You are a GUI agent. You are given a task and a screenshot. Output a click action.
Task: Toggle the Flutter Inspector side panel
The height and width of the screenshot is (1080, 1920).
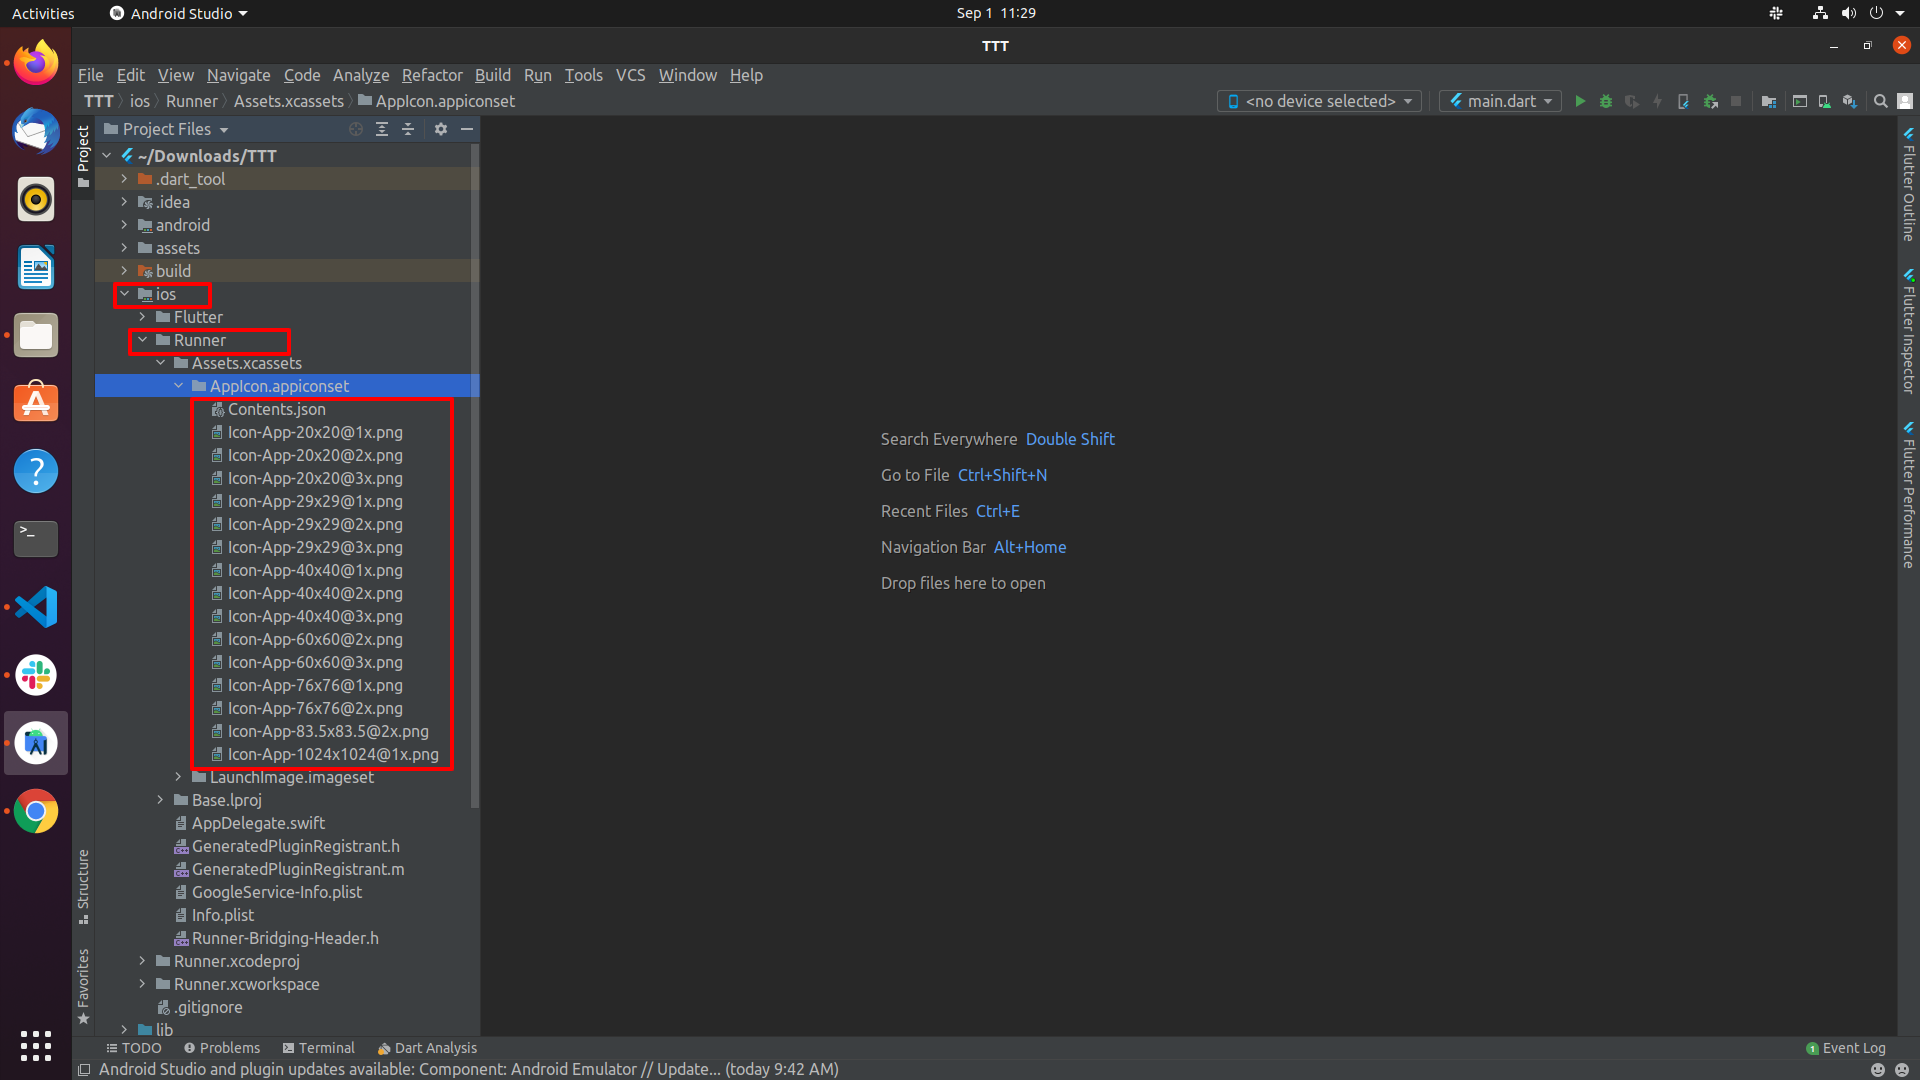[x=1908, y=331]
